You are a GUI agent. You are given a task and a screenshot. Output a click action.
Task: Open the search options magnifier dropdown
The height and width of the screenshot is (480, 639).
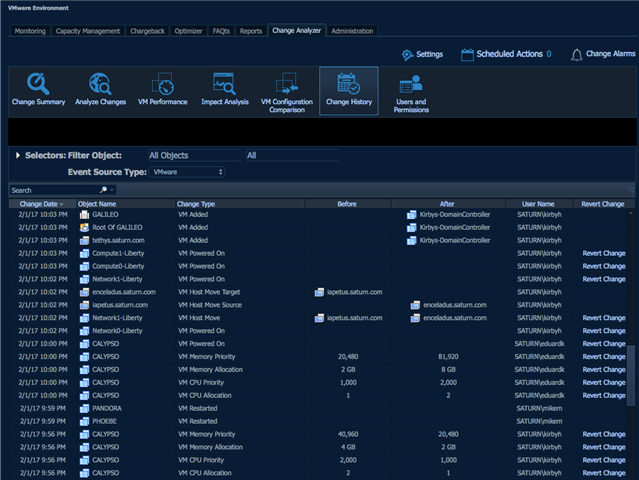[x=106, y=190]
